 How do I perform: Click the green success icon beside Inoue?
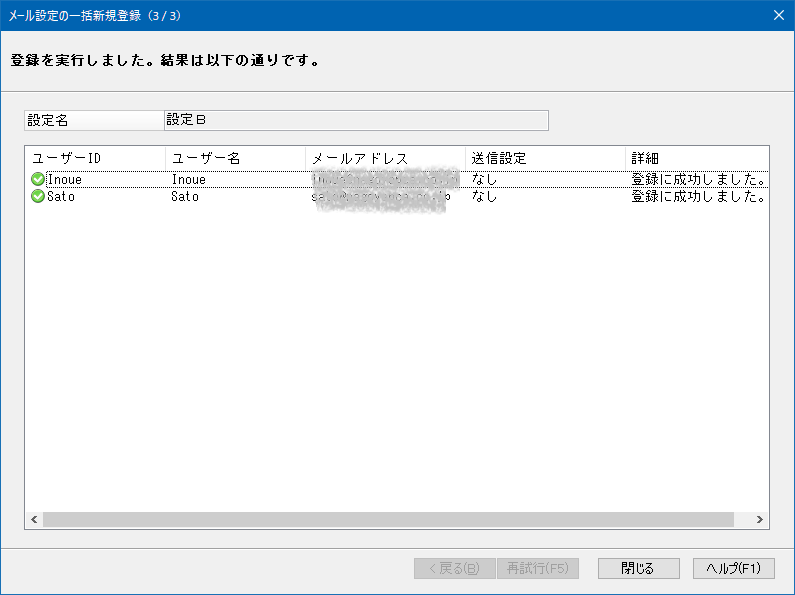[38, 179]
